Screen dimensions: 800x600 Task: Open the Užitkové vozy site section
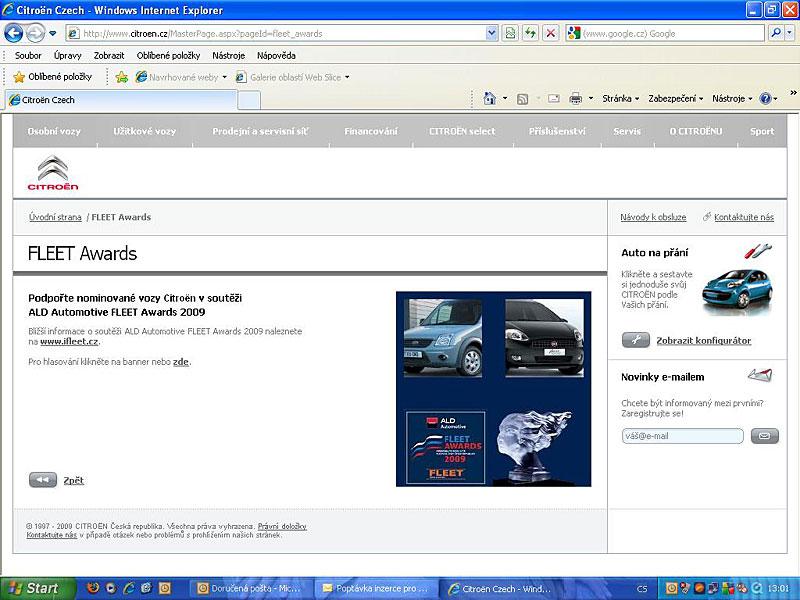tap(144, 131)
